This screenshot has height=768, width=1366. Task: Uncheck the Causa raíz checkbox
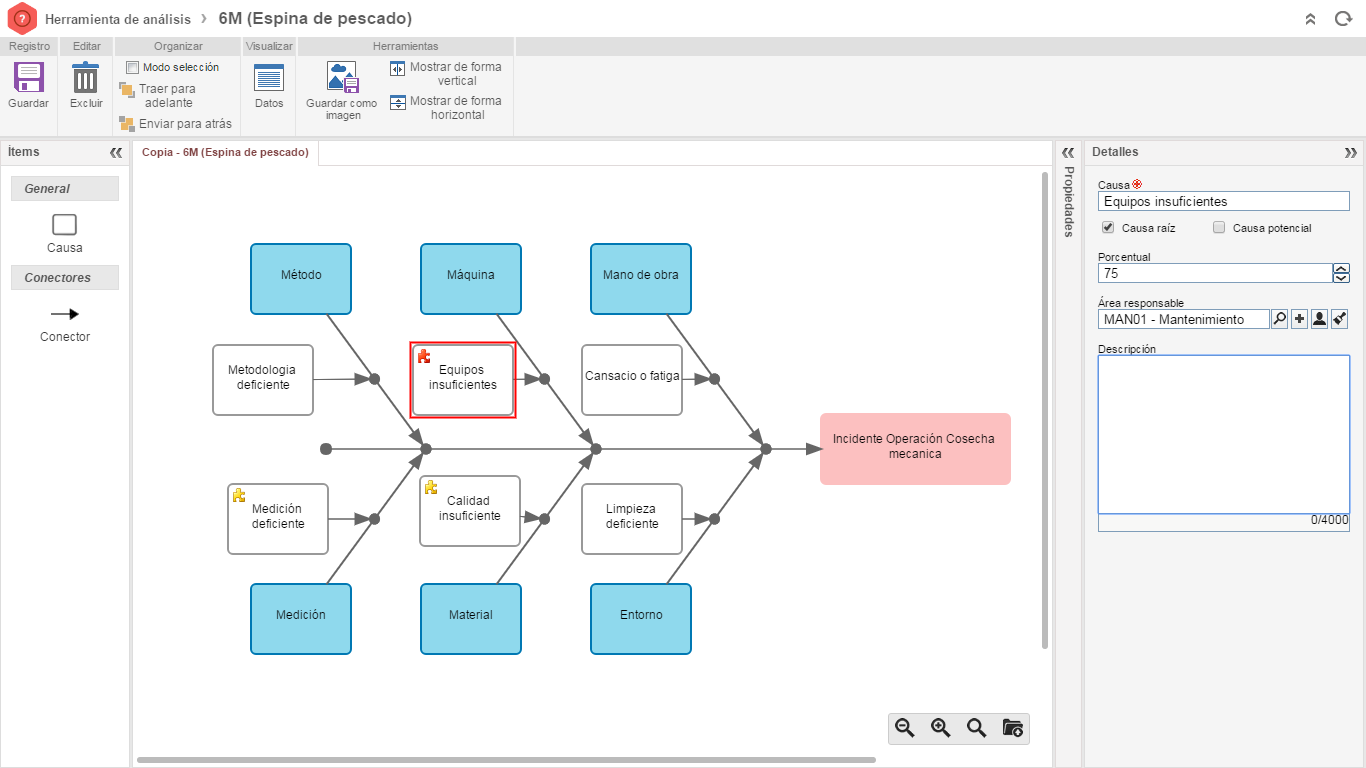(x=1107, y=228)
